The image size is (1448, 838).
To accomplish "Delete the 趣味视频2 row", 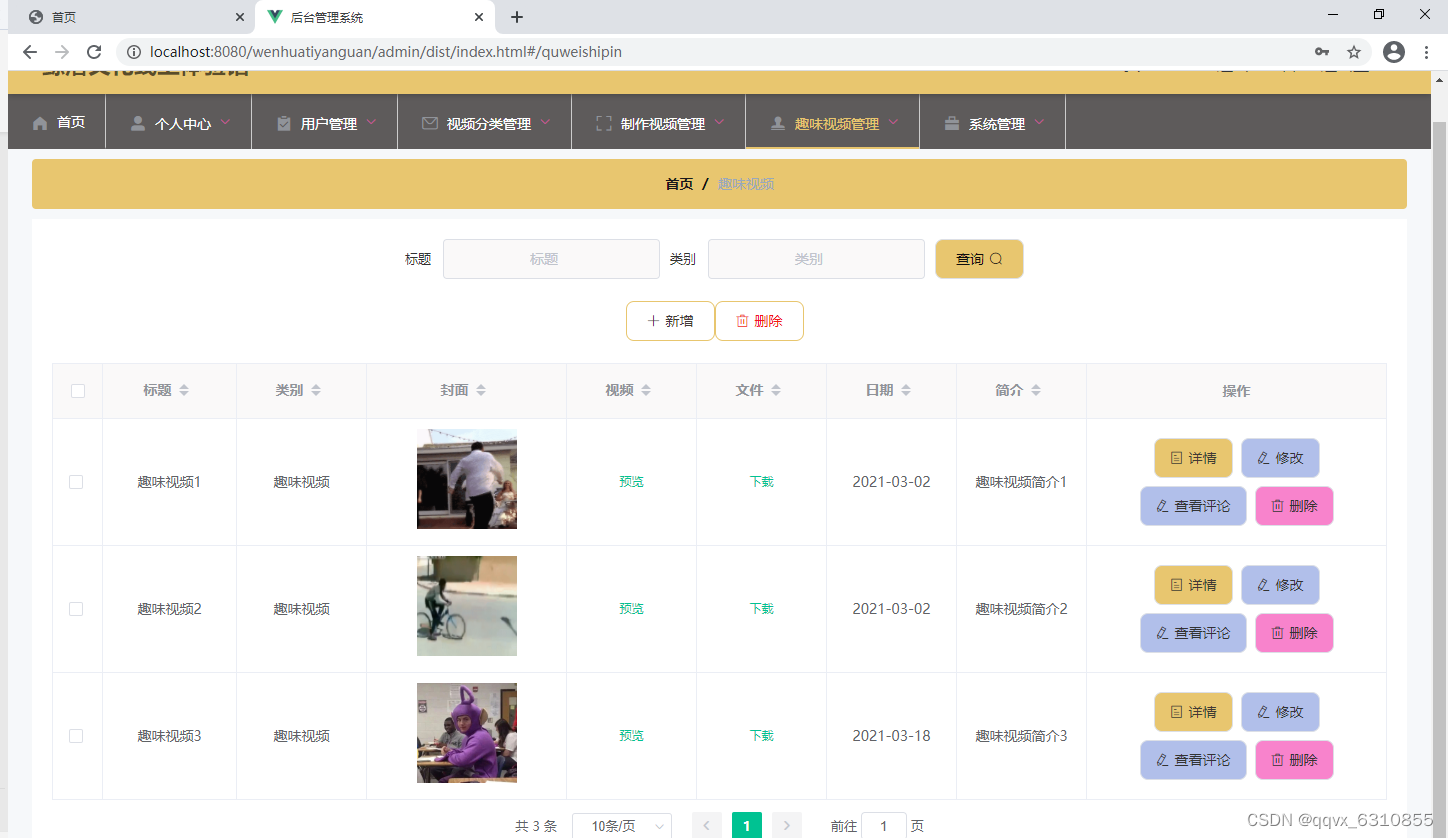I will tap(1294, 633).
